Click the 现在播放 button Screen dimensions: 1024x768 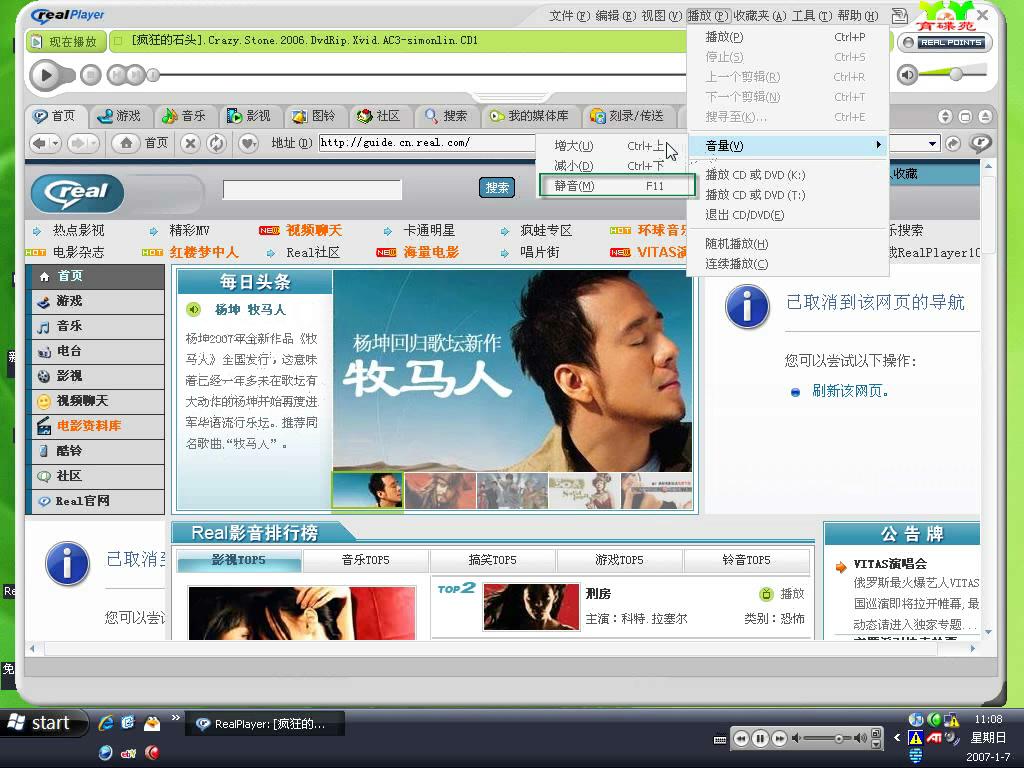(x=64, y=41)
